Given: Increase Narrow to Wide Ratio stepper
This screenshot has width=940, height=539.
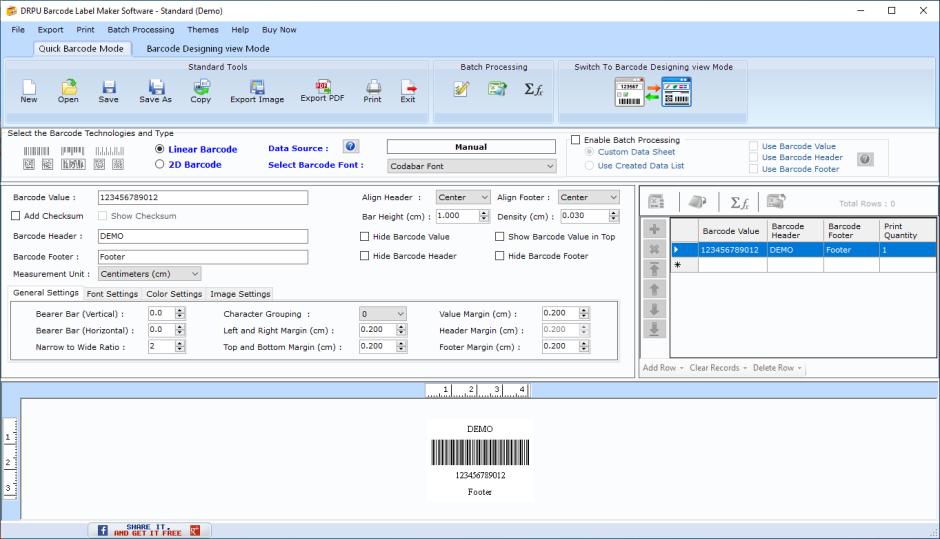Looking at the screenshot, I should pyautogui.click(x=180, y=344).
